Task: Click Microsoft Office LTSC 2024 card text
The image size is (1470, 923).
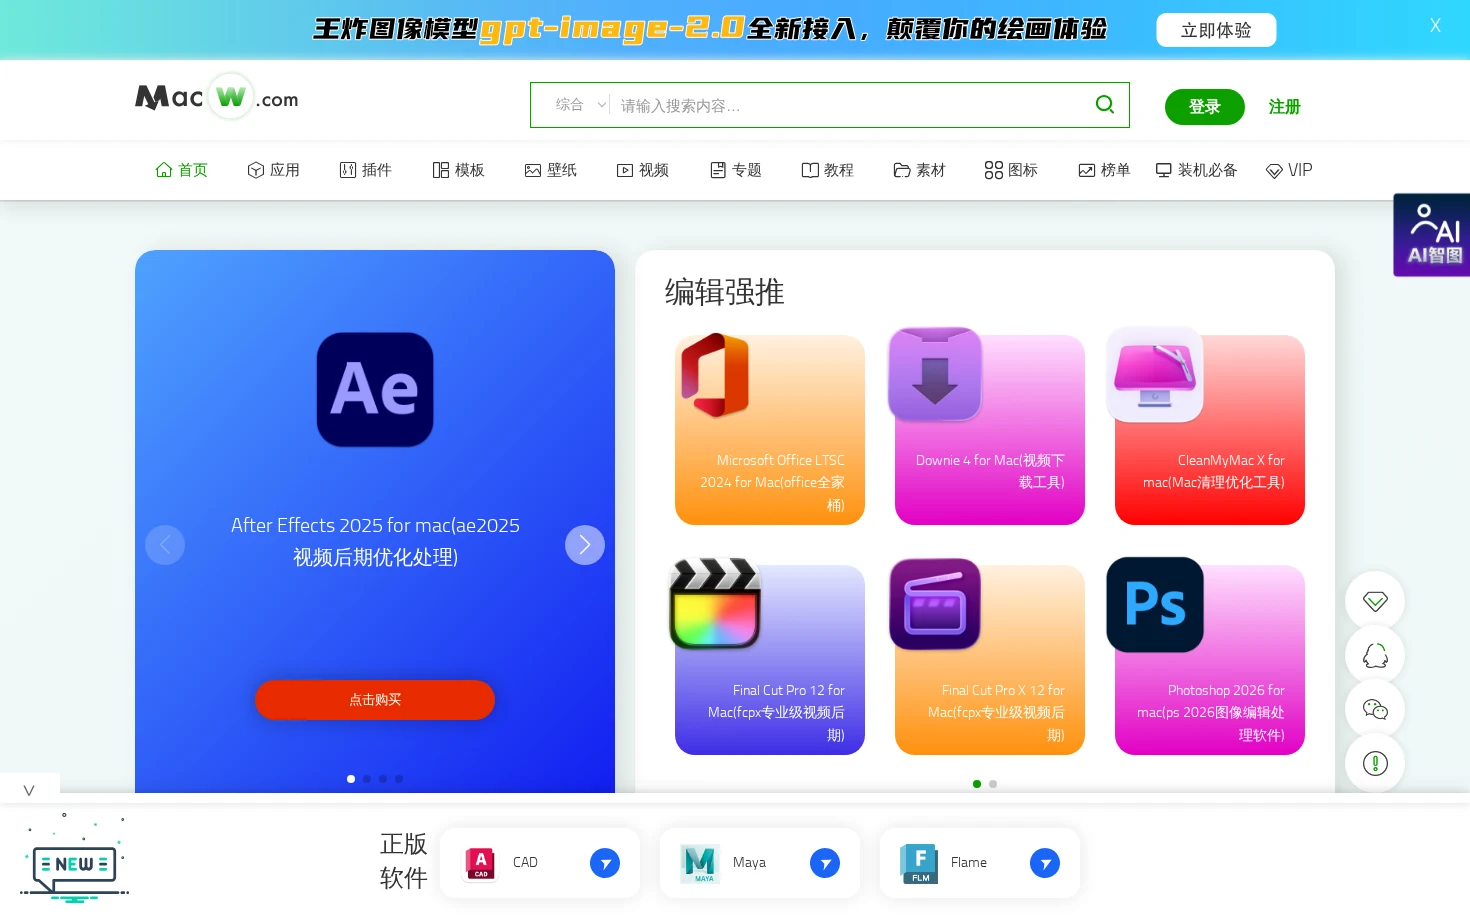Action: tap(772, 483)
